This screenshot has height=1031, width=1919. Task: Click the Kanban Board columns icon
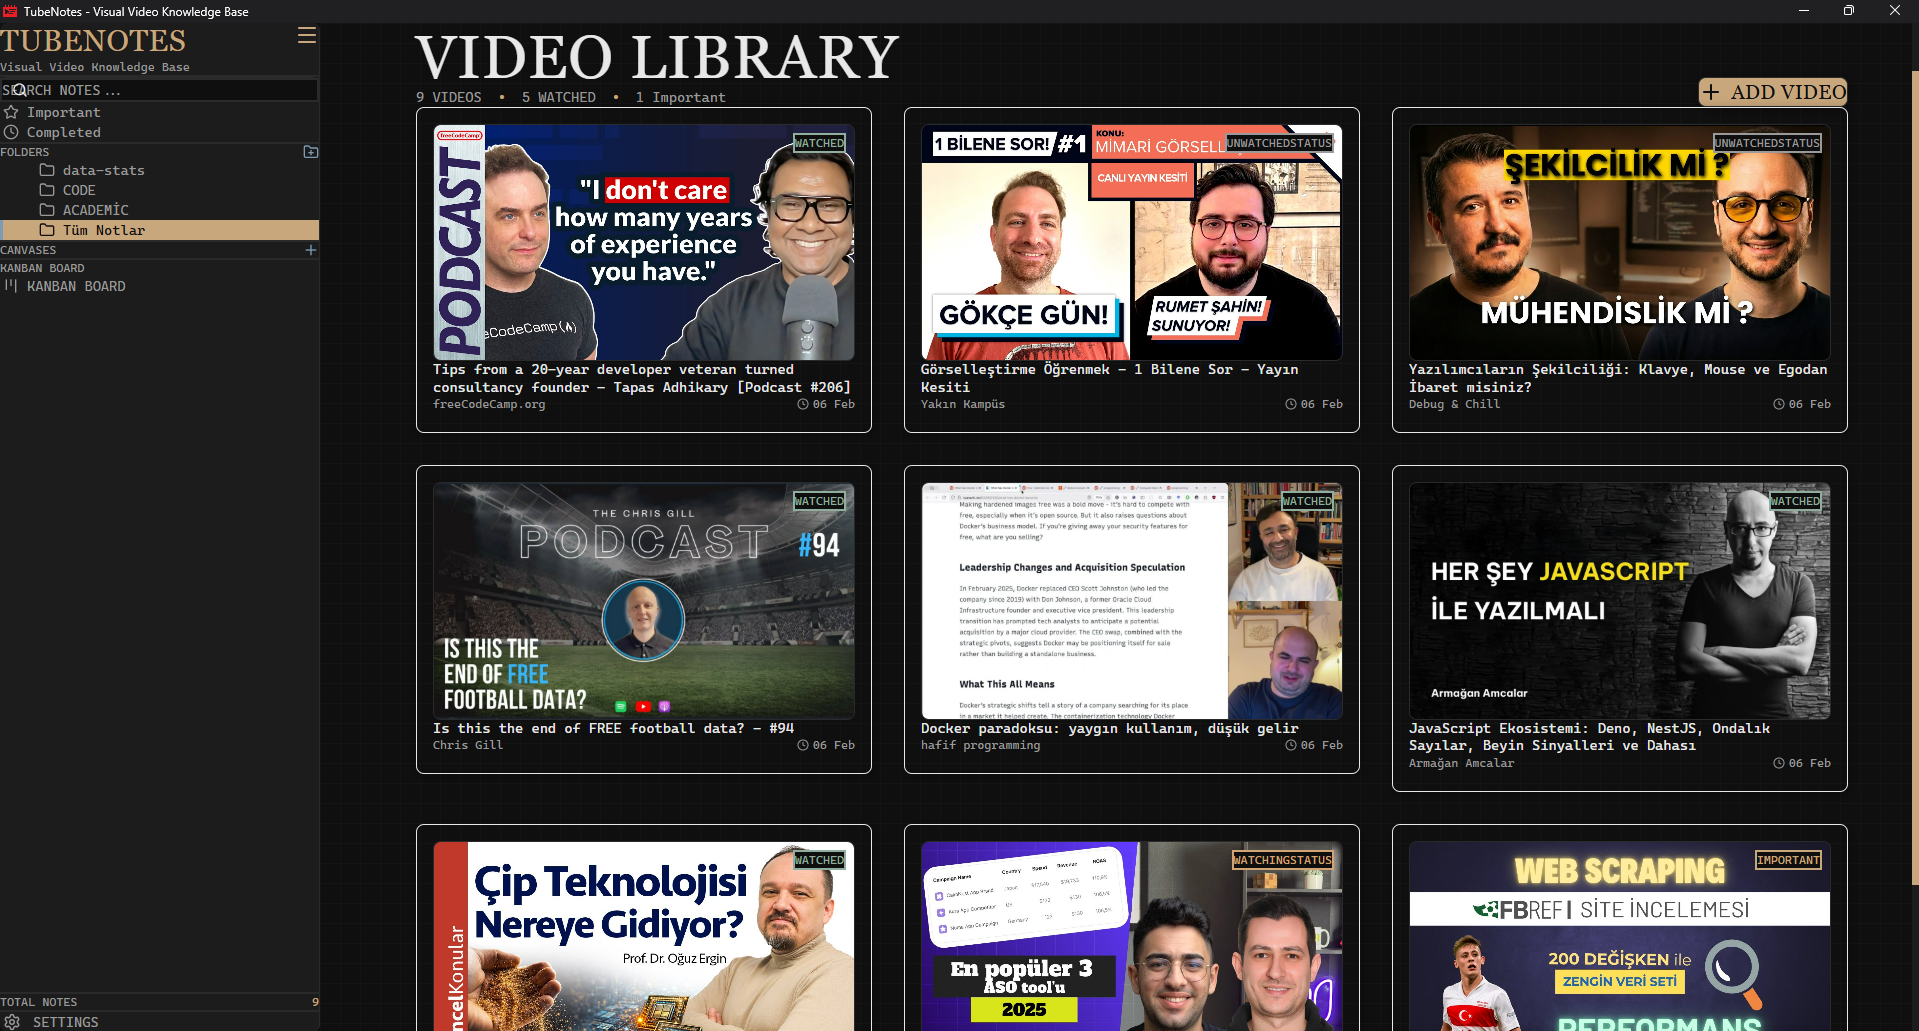11,286
